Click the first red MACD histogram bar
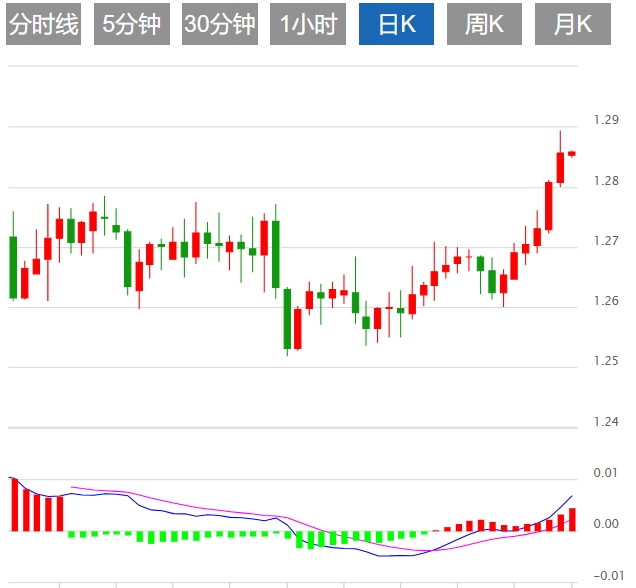636x588 pixels. [x=15, y=505]
